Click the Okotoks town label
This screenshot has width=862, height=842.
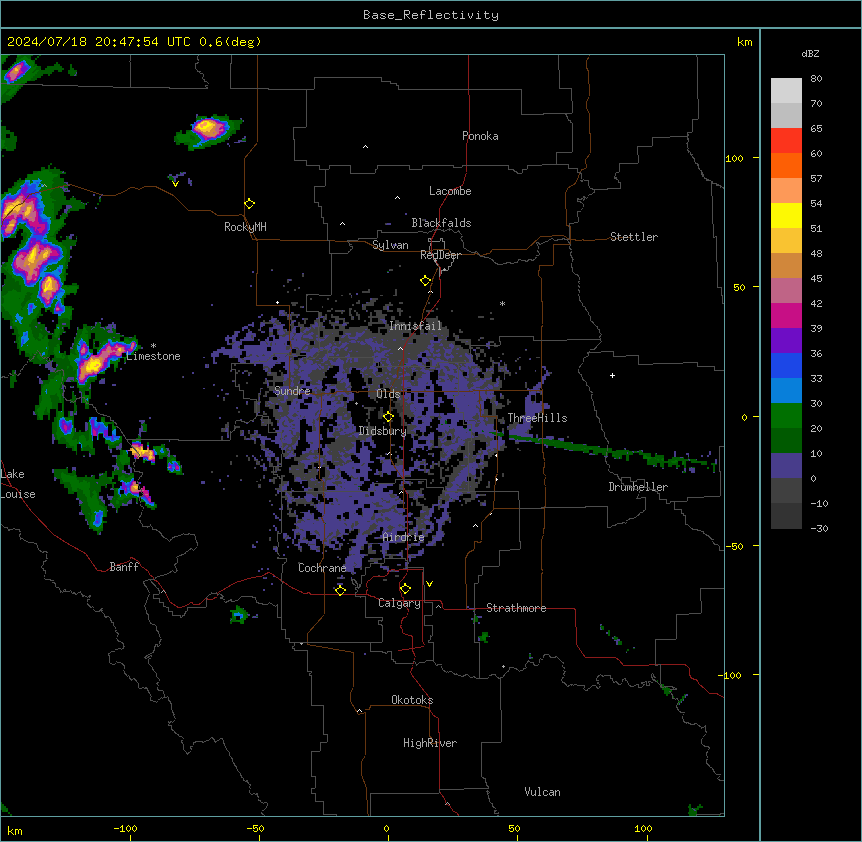tap(412, 700)
